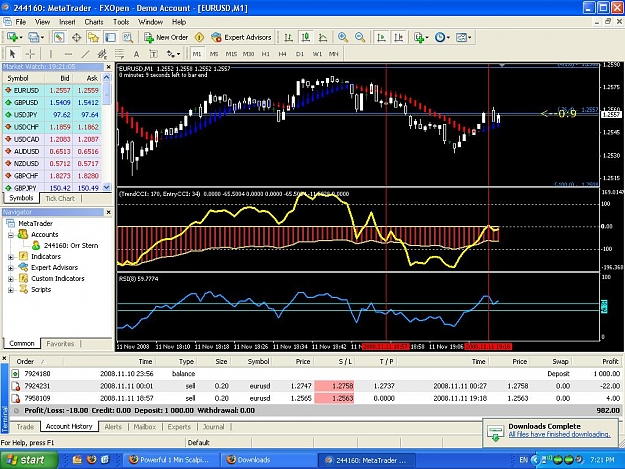Close the Market Watch panel
The width and height of the screenshot is (625, 469).
click(x=108, y=67)
